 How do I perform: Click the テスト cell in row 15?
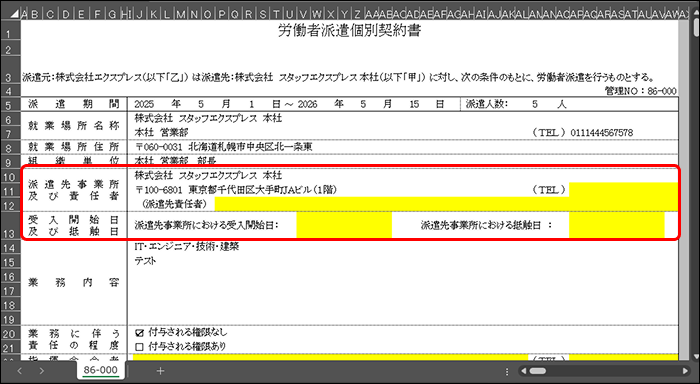tap(145, 261)
